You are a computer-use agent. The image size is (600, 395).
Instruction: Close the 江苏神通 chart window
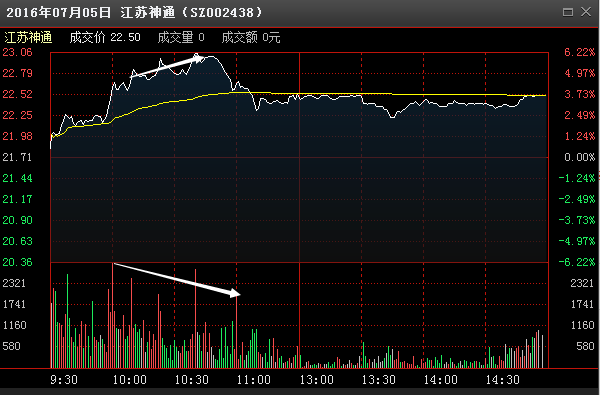(x=586, y=12)
